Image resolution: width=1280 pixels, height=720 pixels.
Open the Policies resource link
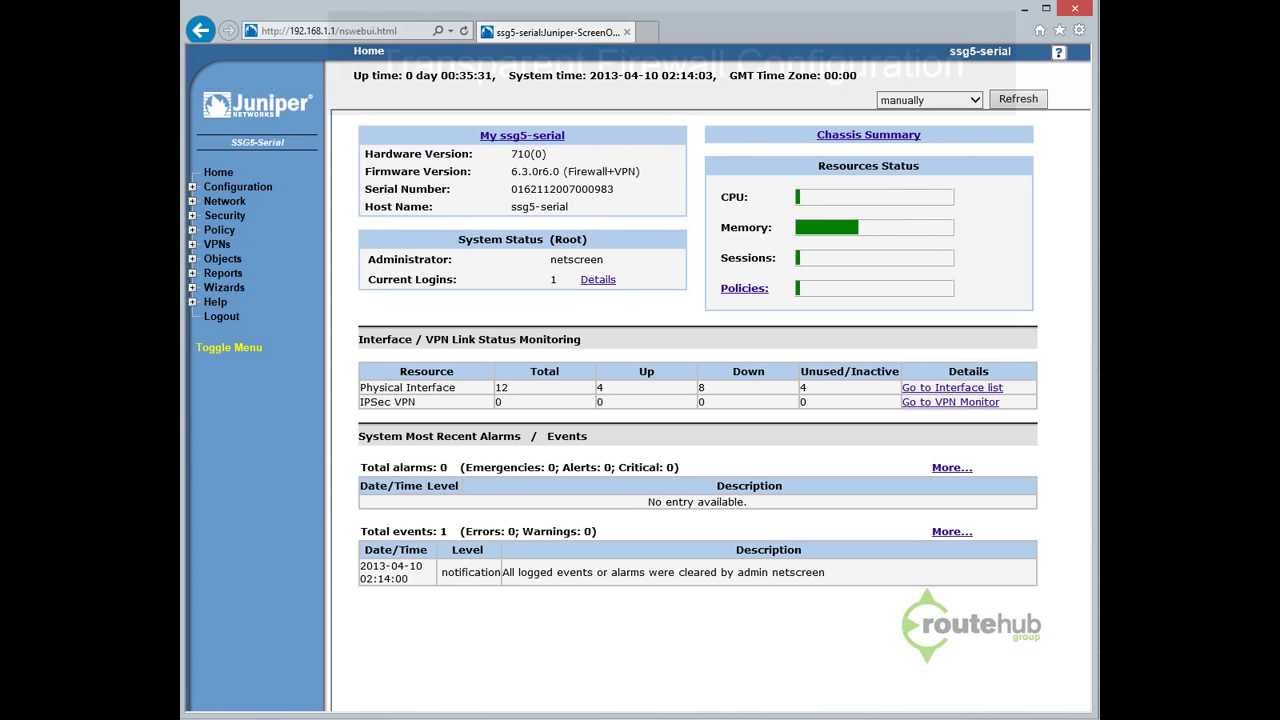pos(744,289)
